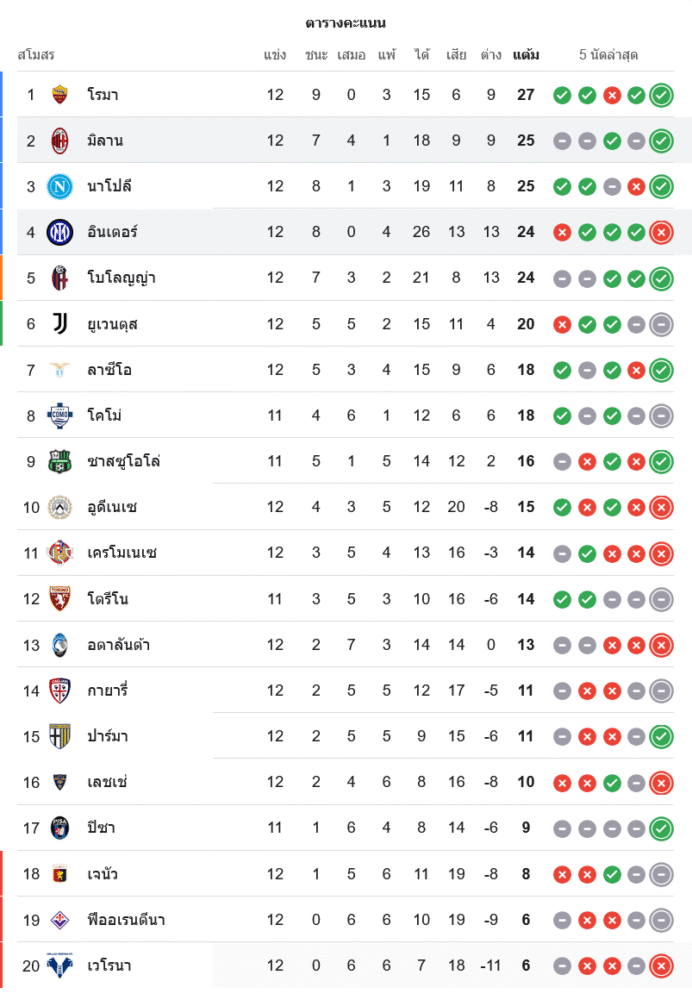Click the สโมสร club column header

pyautogui.click(x=36, y=55)
